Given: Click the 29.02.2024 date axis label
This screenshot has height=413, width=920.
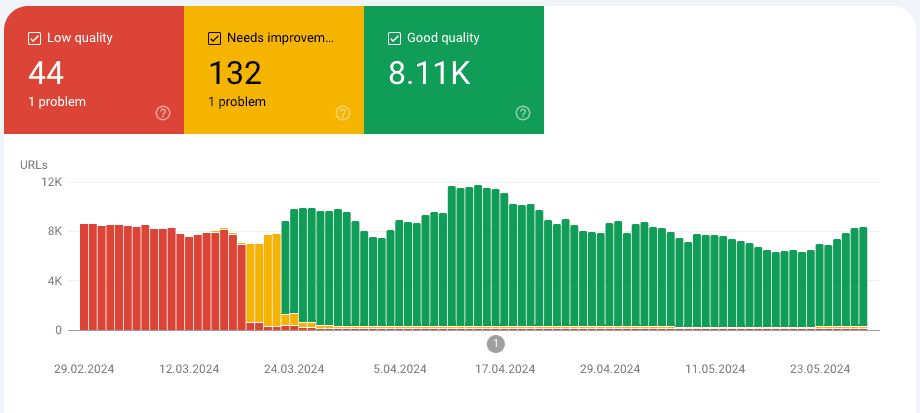Looking at the screenshot, I should point(84,369).
